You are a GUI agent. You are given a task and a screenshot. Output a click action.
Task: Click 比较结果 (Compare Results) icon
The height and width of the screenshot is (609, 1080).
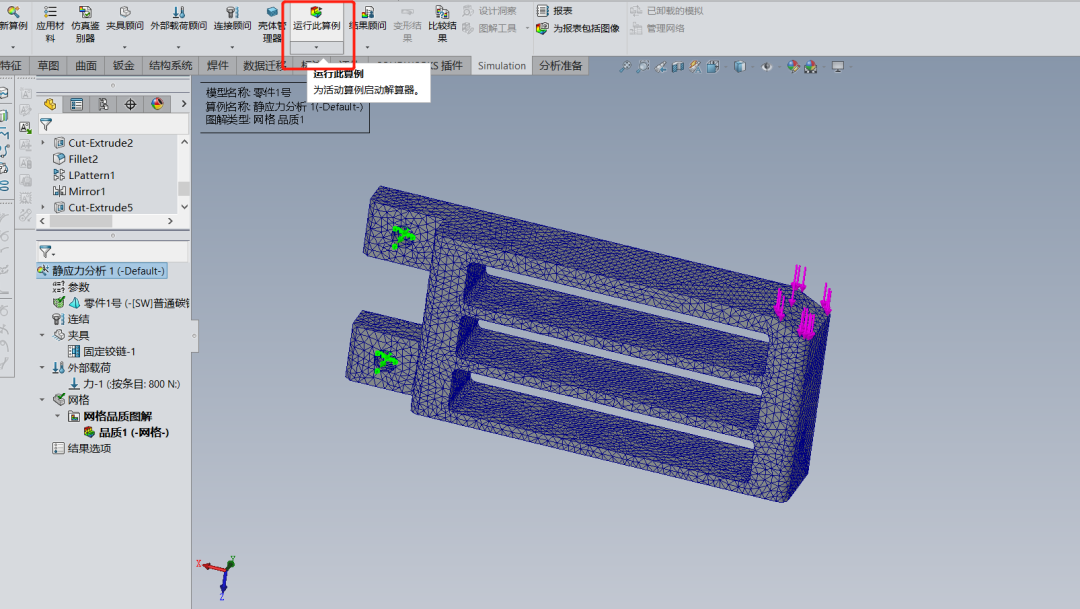(442, 24)
